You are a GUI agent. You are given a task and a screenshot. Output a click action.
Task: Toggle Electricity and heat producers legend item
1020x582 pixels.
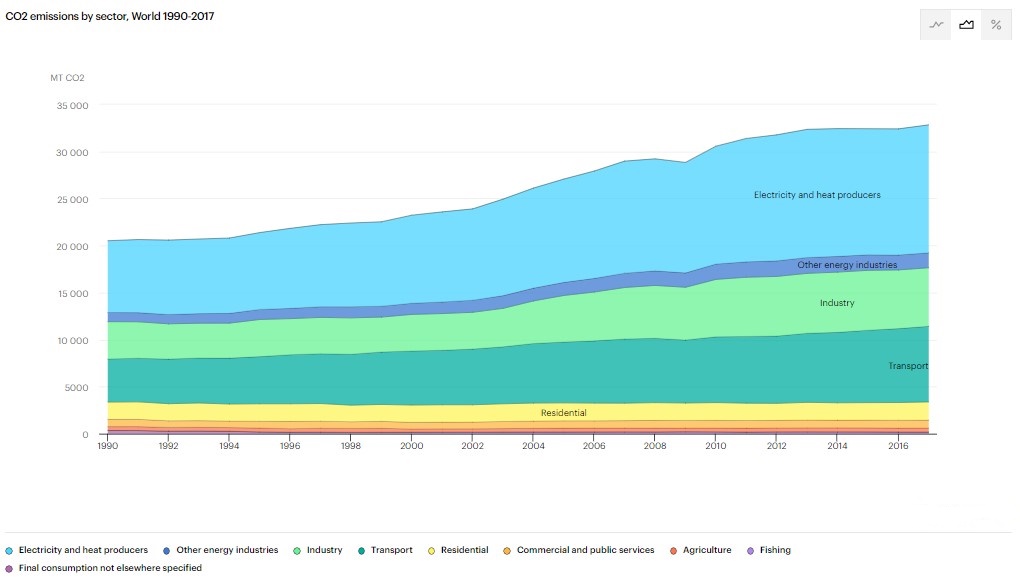coord(82,550)
